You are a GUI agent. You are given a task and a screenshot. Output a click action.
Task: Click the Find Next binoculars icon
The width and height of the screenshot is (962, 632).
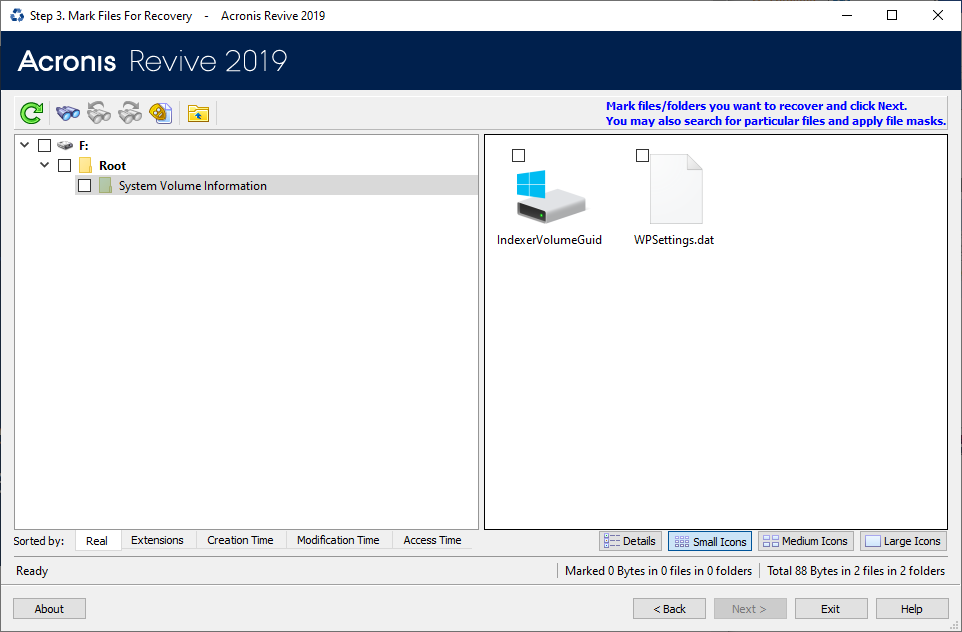[x=130, y=113]
